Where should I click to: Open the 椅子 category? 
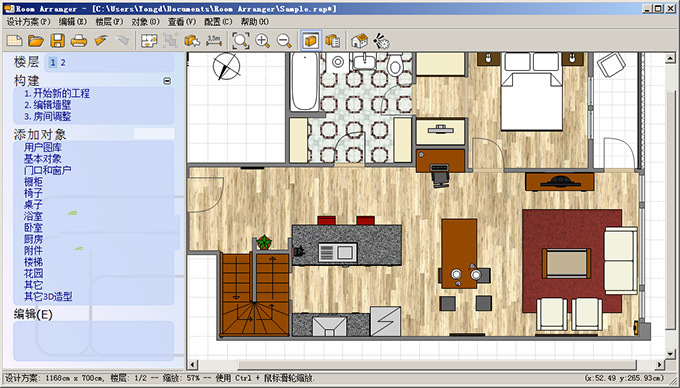point(33,193)
